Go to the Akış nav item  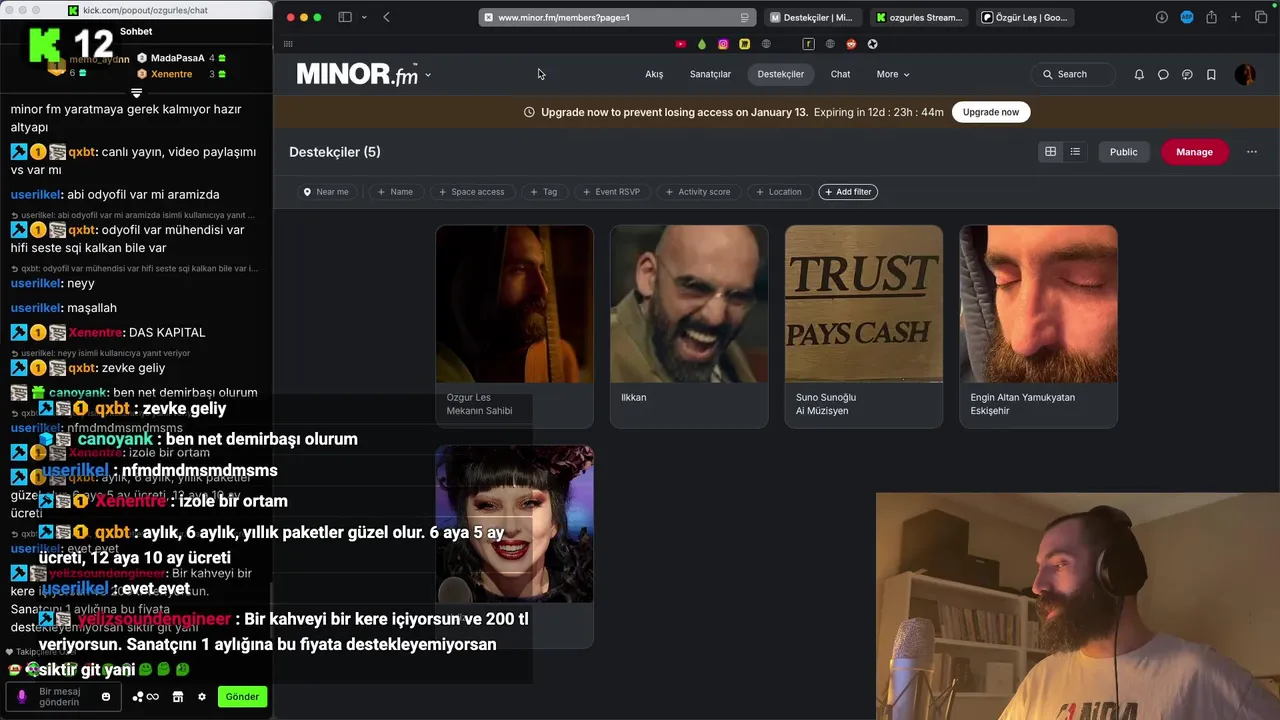click(654, 74)
